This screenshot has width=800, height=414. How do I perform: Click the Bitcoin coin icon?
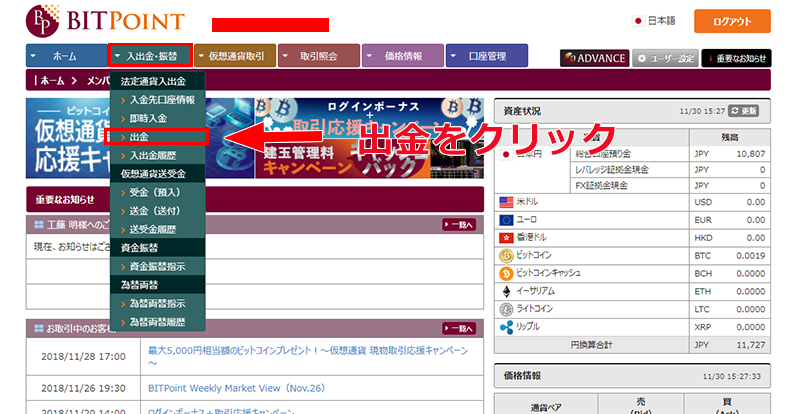click(x=506, y=256)
